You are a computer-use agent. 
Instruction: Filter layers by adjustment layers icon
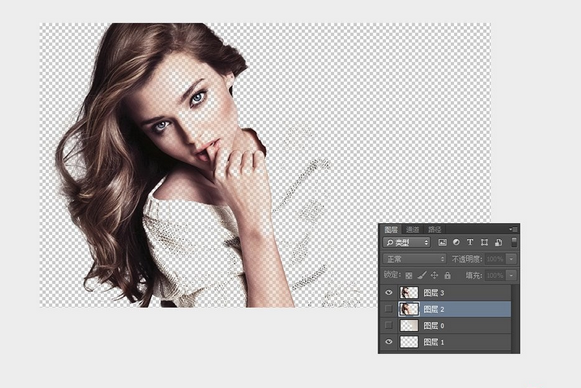coord(456,242)
